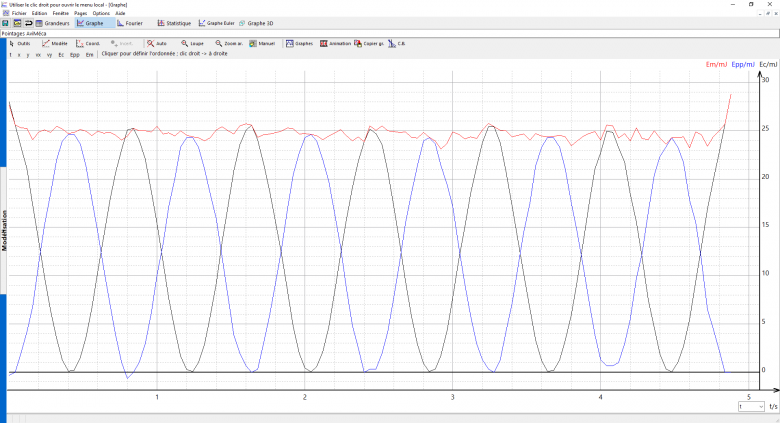Expand the Modélisation side panel
Image resolution: width=780 pixels, height=423 pixels.
click(x=3, y=230)
